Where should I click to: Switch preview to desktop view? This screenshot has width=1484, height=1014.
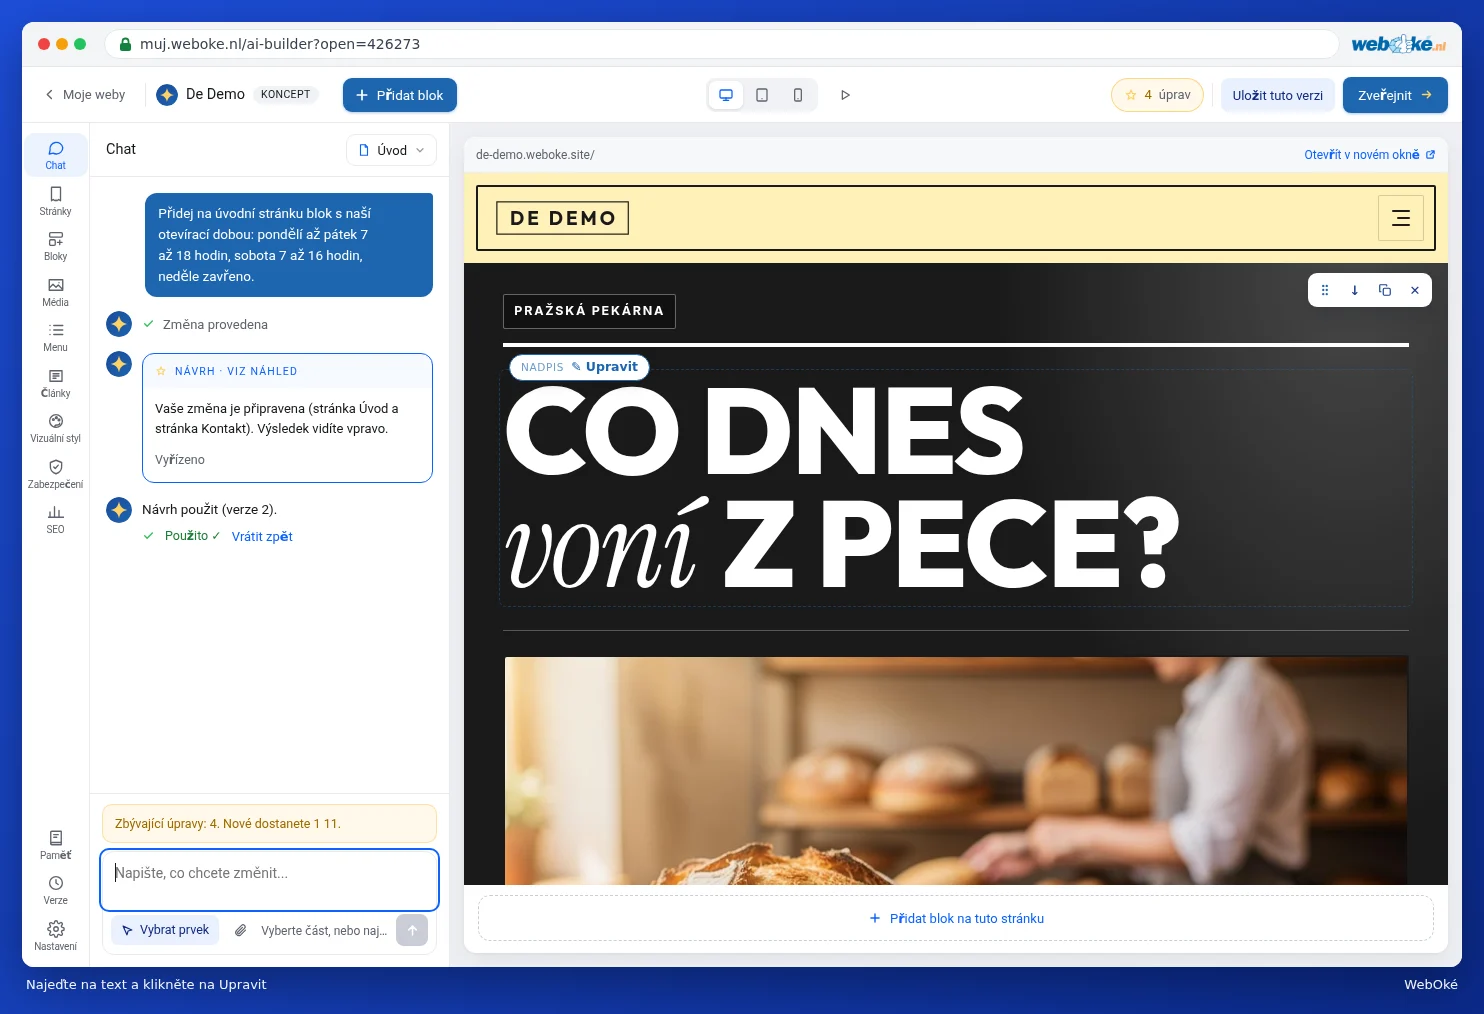pyautogui.click(x=726, y=95)
